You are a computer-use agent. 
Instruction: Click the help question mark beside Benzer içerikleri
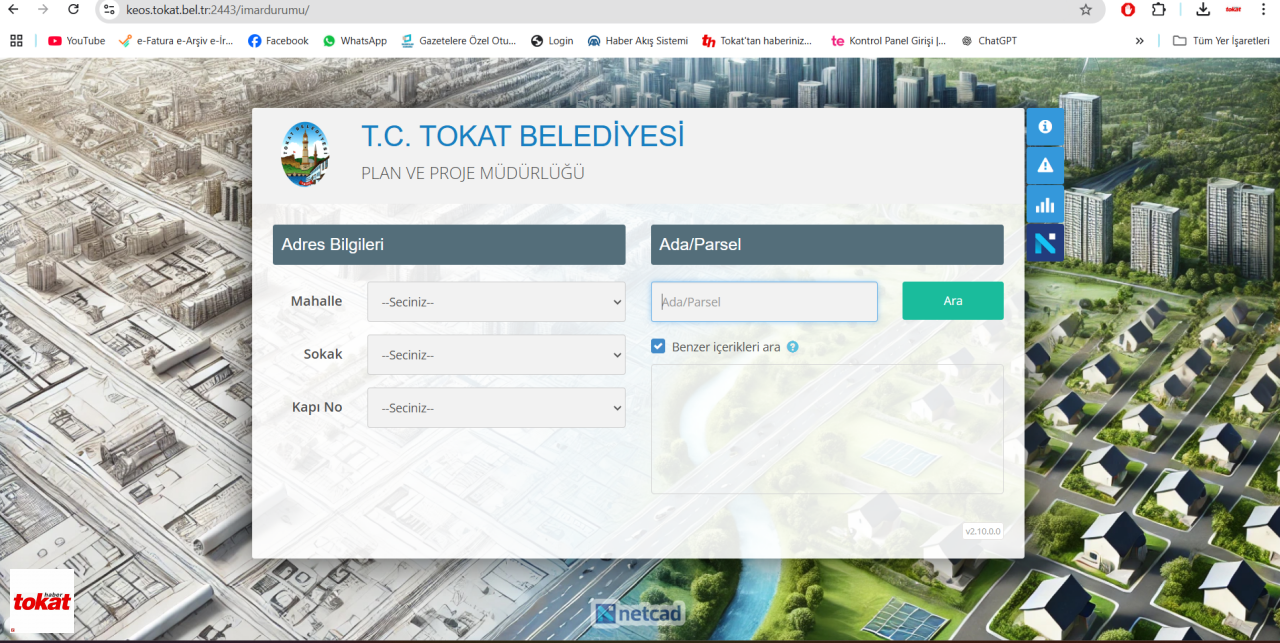click(792, 347)
